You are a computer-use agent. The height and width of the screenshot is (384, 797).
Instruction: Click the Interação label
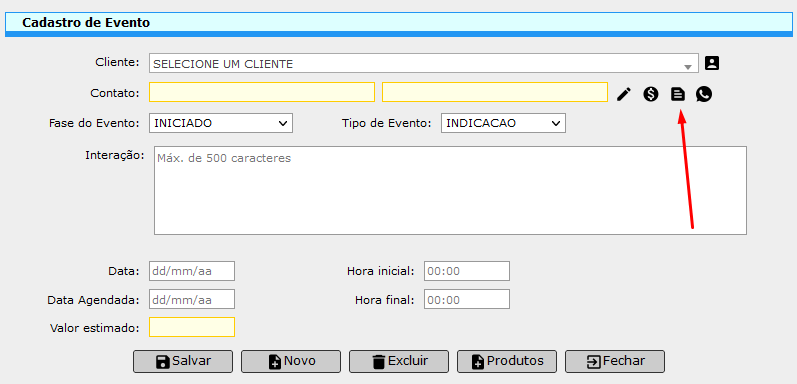click(115, 155)
